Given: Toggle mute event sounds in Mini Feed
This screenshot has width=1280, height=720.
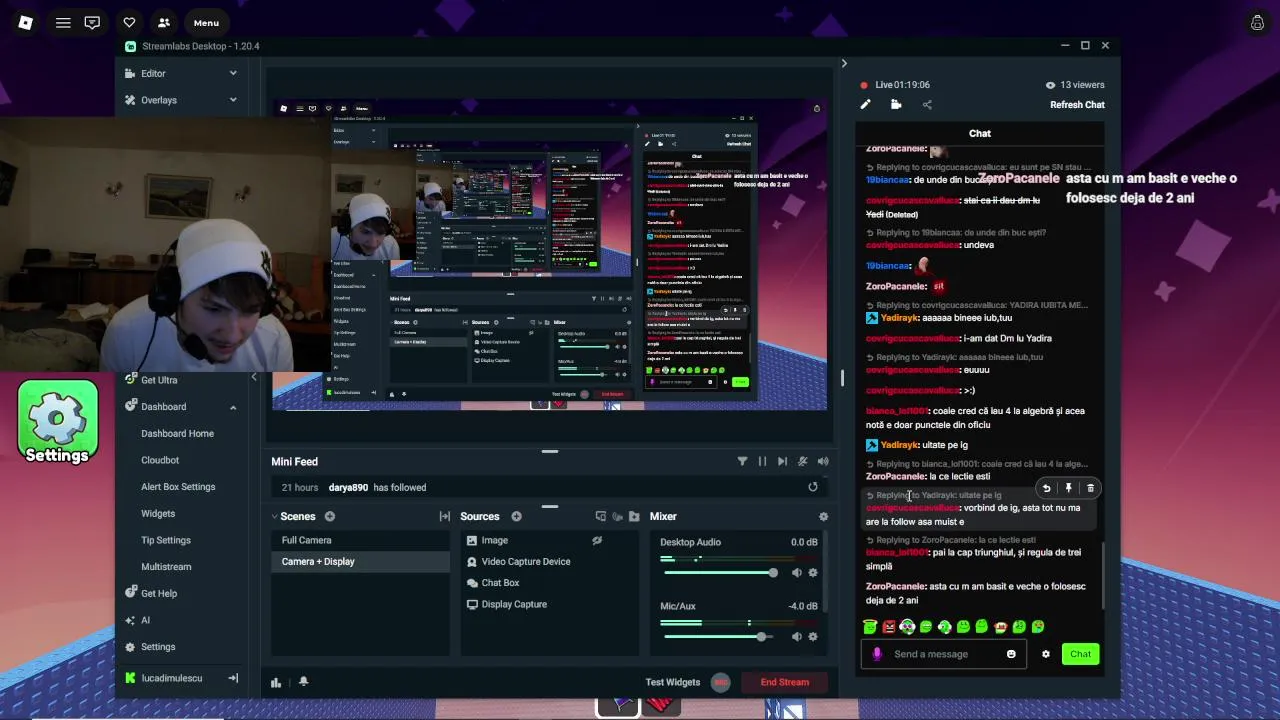Looking at the screenshot, I should (802, 461).
